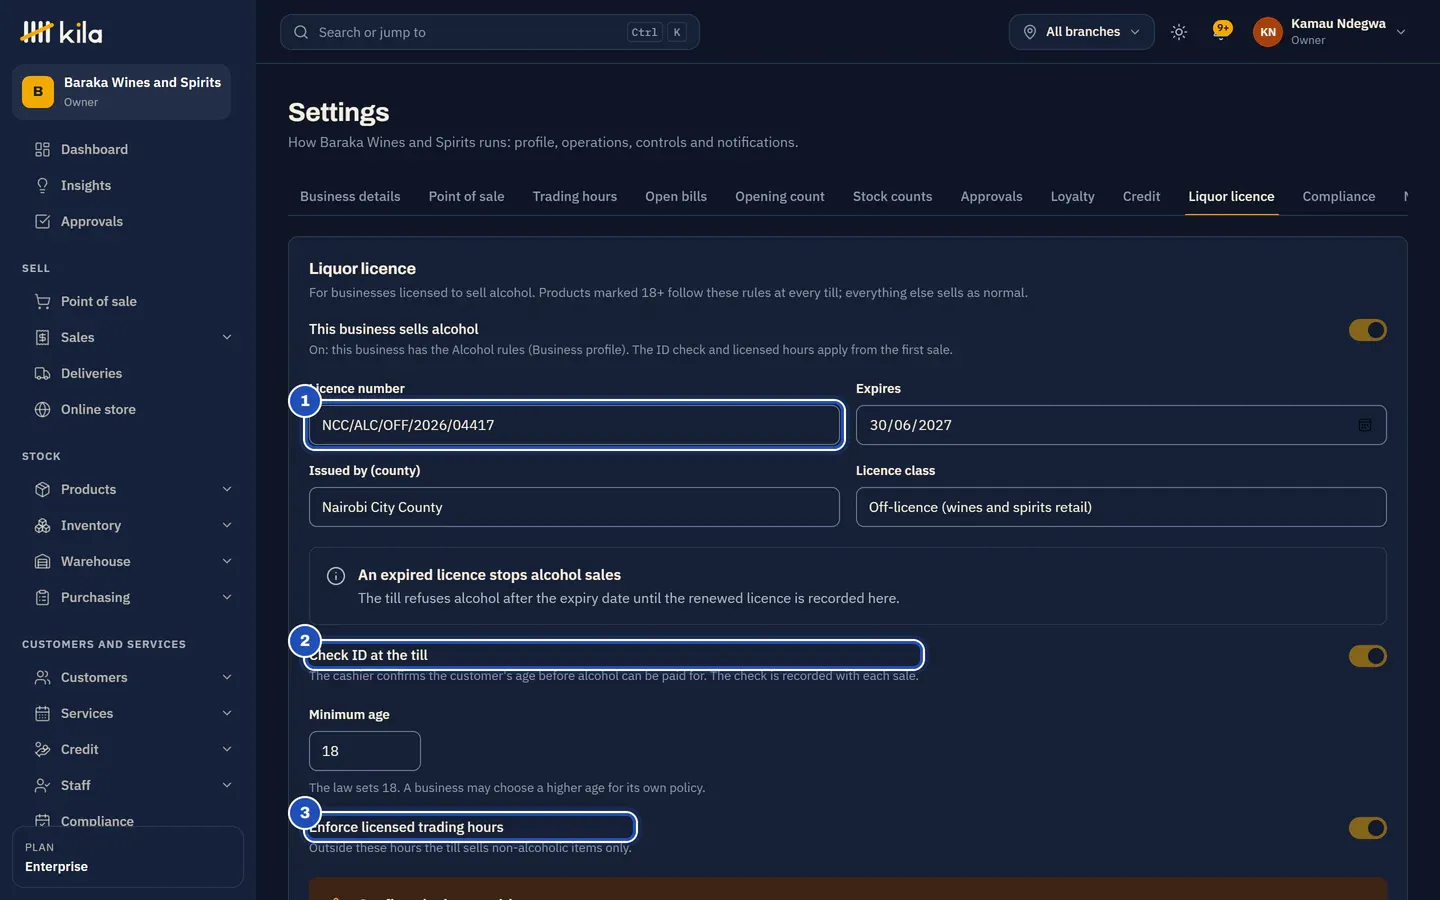The width and height of the screenshot is (1440, 900).
Task: Switch theme with the sun icon
Action: pos(1179,32)
